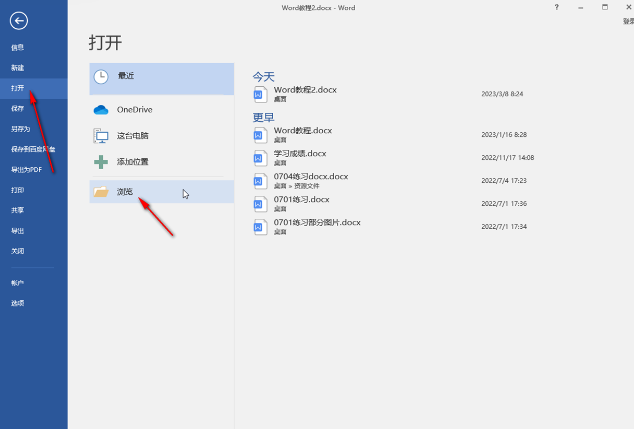Click the green plus Add a Place icon

pyautogui.click(x=101, y=162)
